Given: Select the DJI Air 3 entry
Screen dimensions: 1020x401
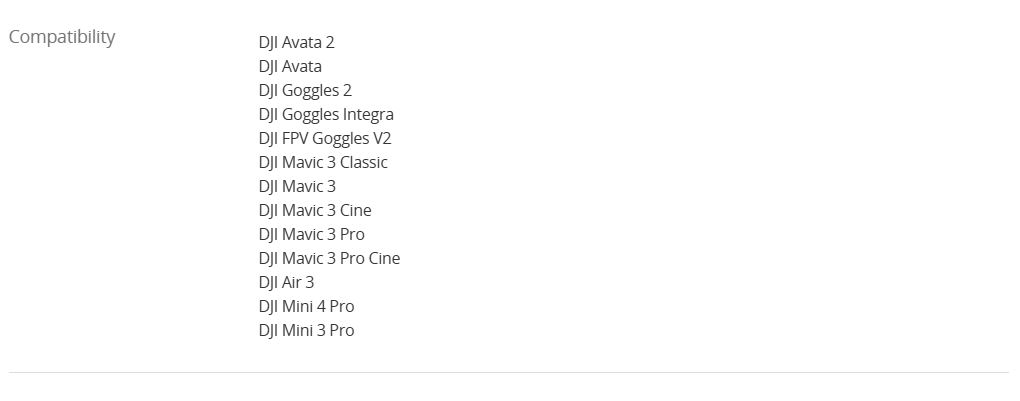Looking at the screenshot, I should [x=286, y=282].
